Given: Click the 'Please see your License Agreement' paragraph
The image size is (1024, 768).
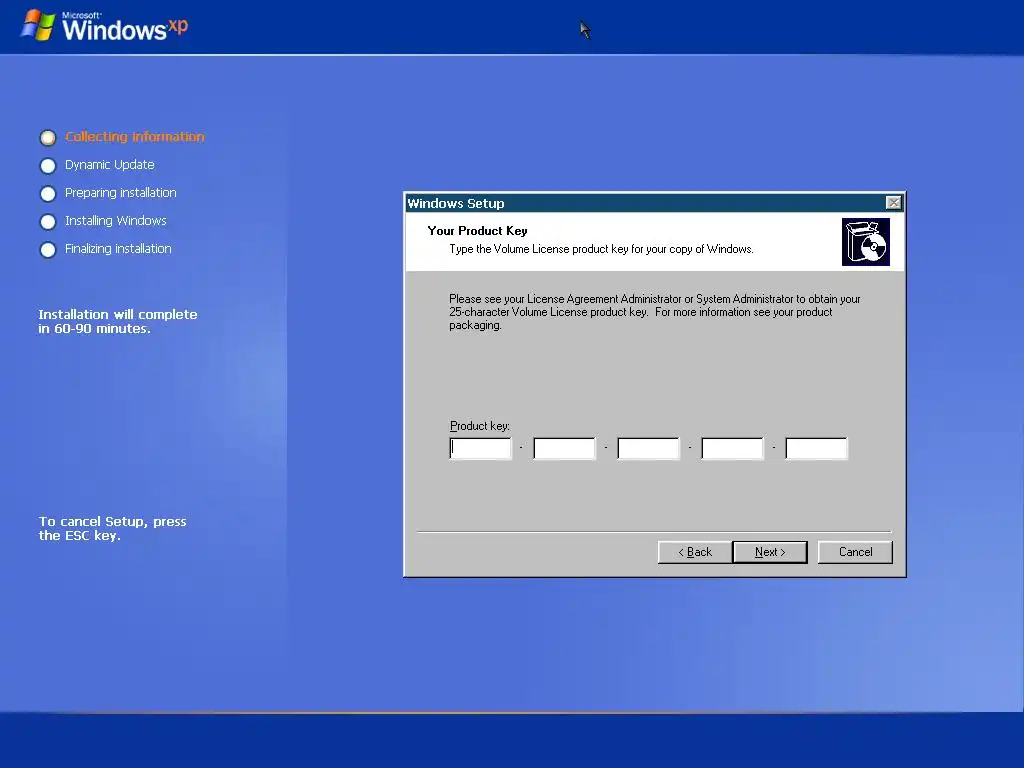Looking at the screenshot, I should click(x=654, y=312).
